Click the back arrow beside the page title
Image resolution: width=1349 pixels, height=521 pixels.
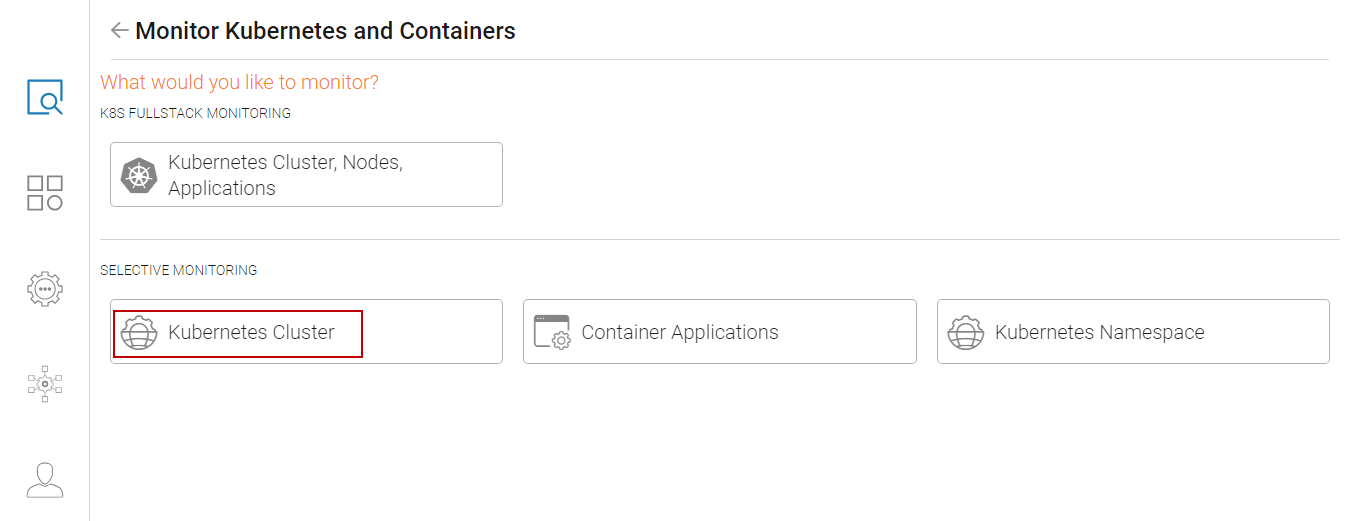(119, 31)
